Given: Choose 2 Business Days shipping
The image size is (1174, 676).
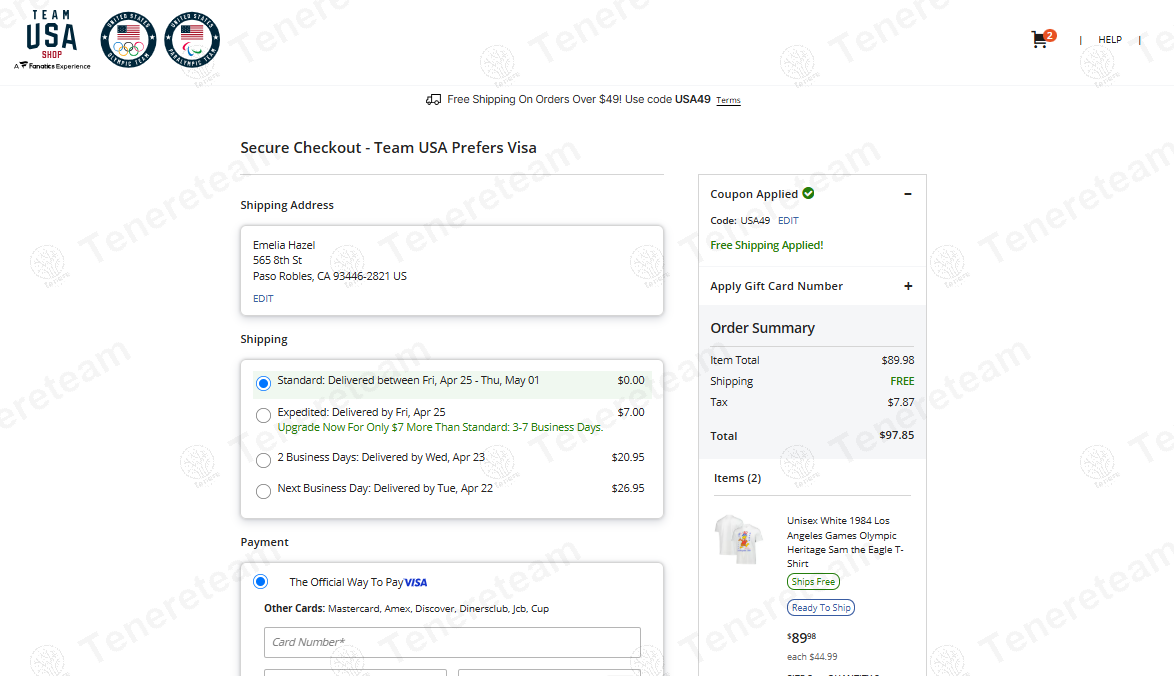Looking at the screenshot, I should pos(263,460).
